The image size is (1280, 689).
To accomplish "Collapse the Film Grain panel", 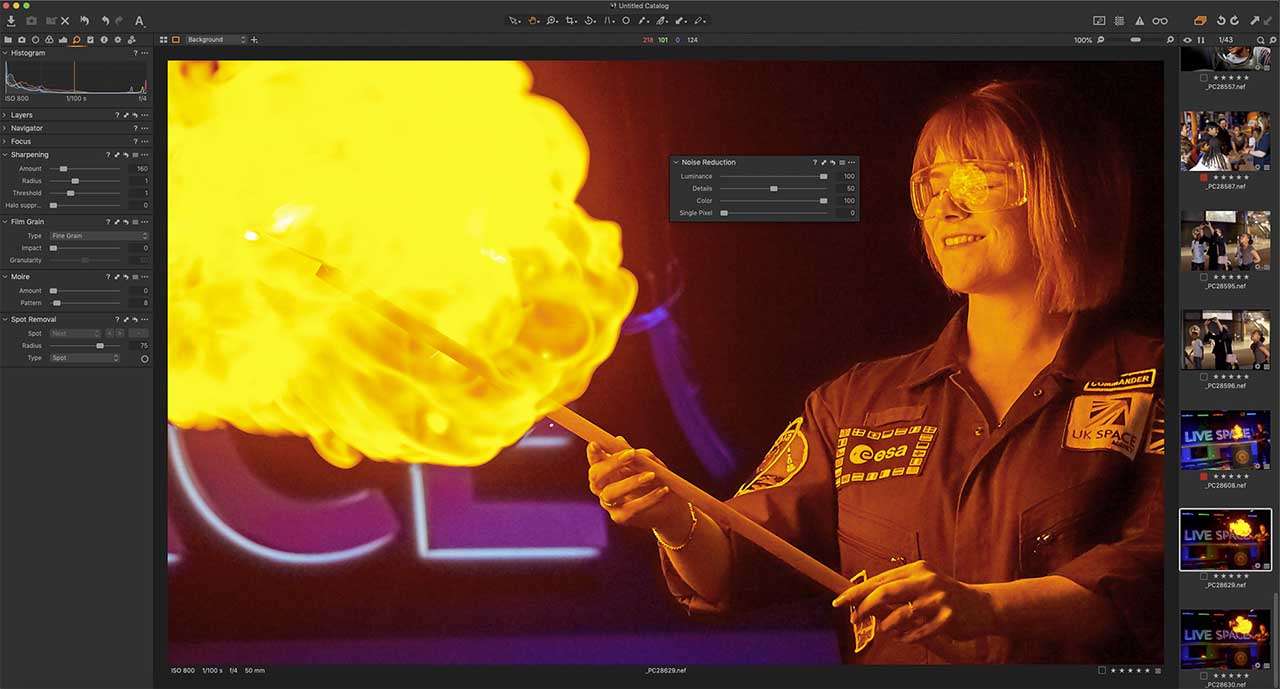I will point(5,222).
